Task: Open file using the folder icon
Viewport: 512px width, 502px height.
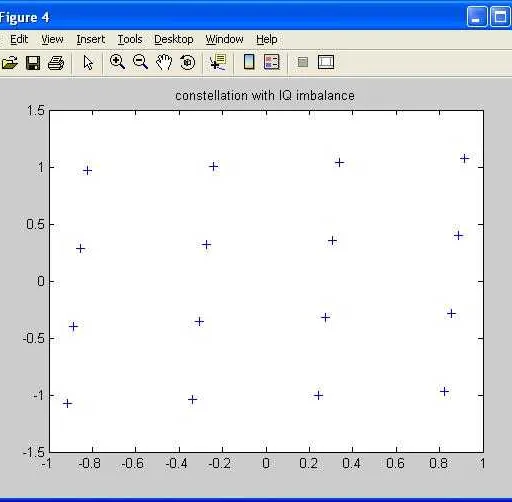Action: point(9,63)
